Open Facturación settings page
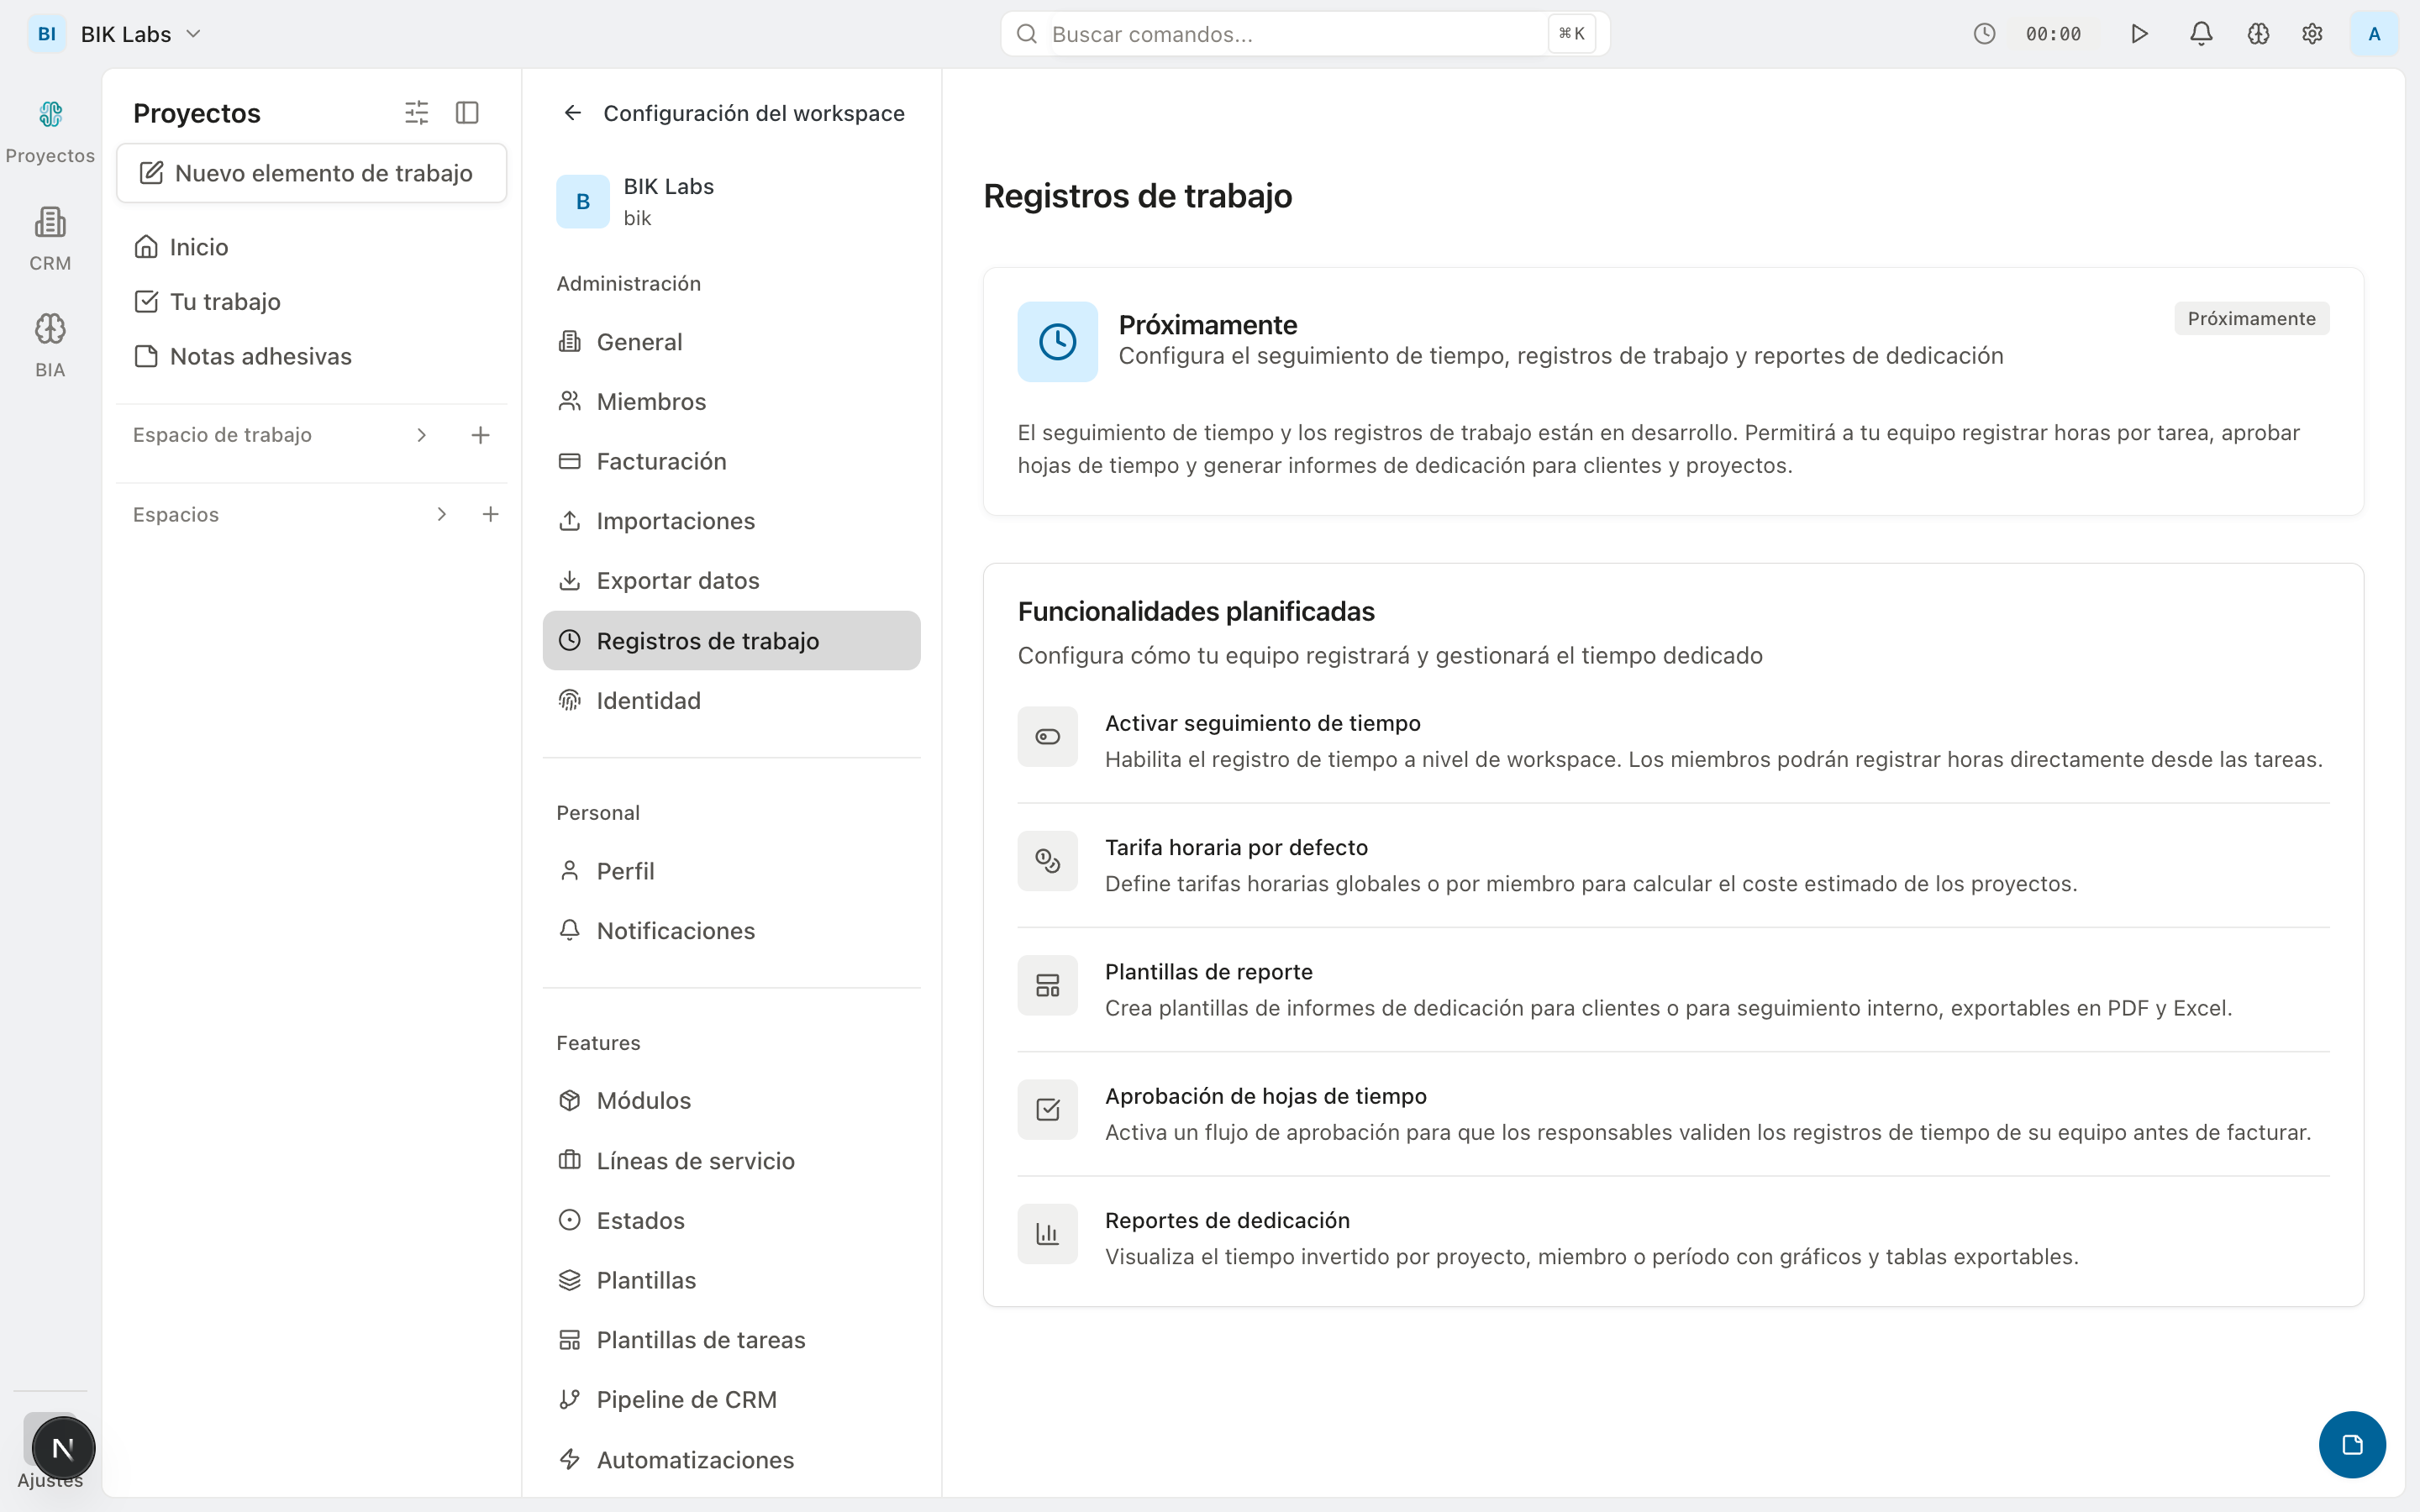The height and width of the screenshot is (1512, 2420). (x=661, y=461)
